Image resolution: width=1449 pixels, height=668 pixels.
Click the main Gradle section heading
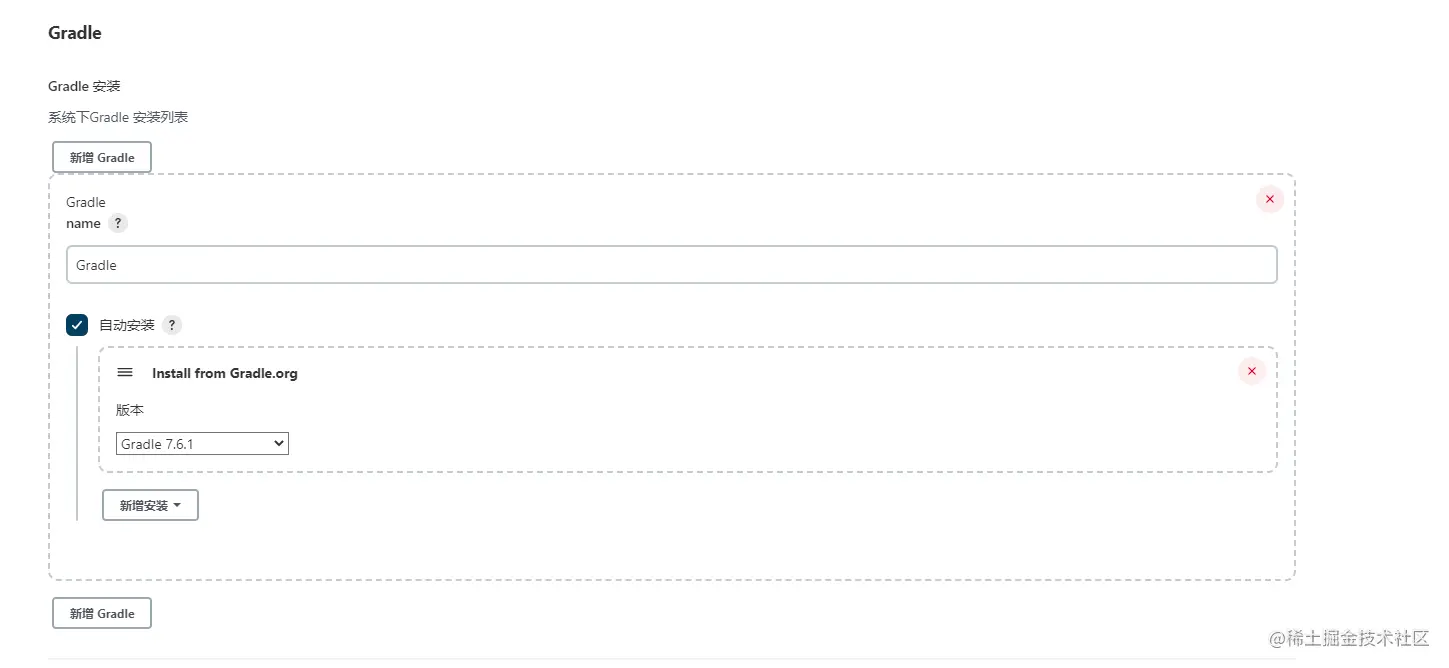point(75,33)
